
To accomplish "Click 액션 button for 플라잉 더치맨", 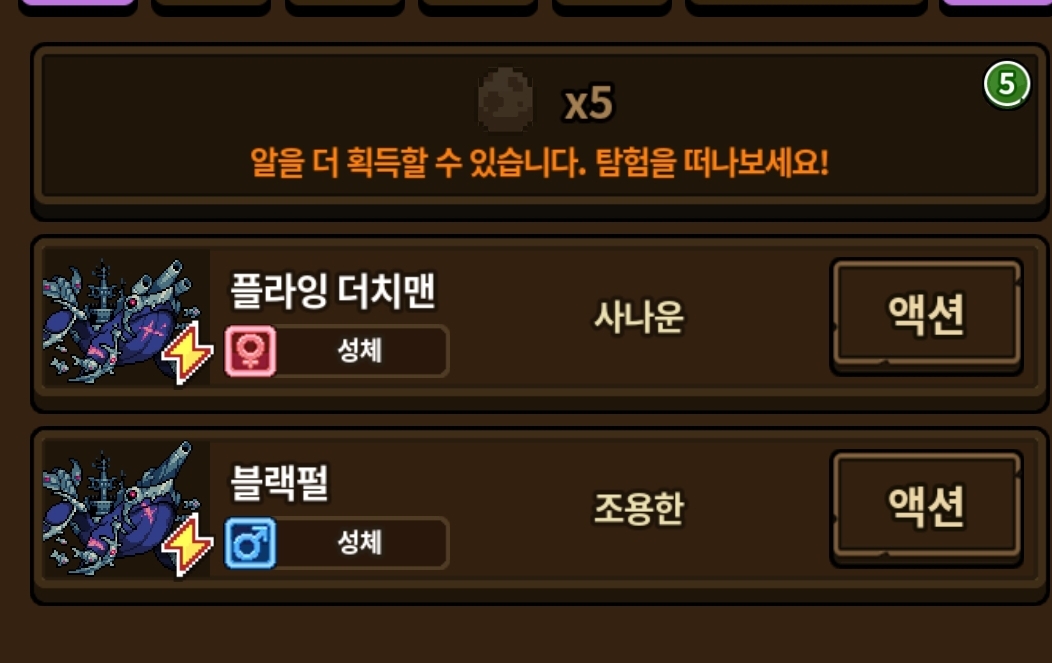I will [927, 315].
